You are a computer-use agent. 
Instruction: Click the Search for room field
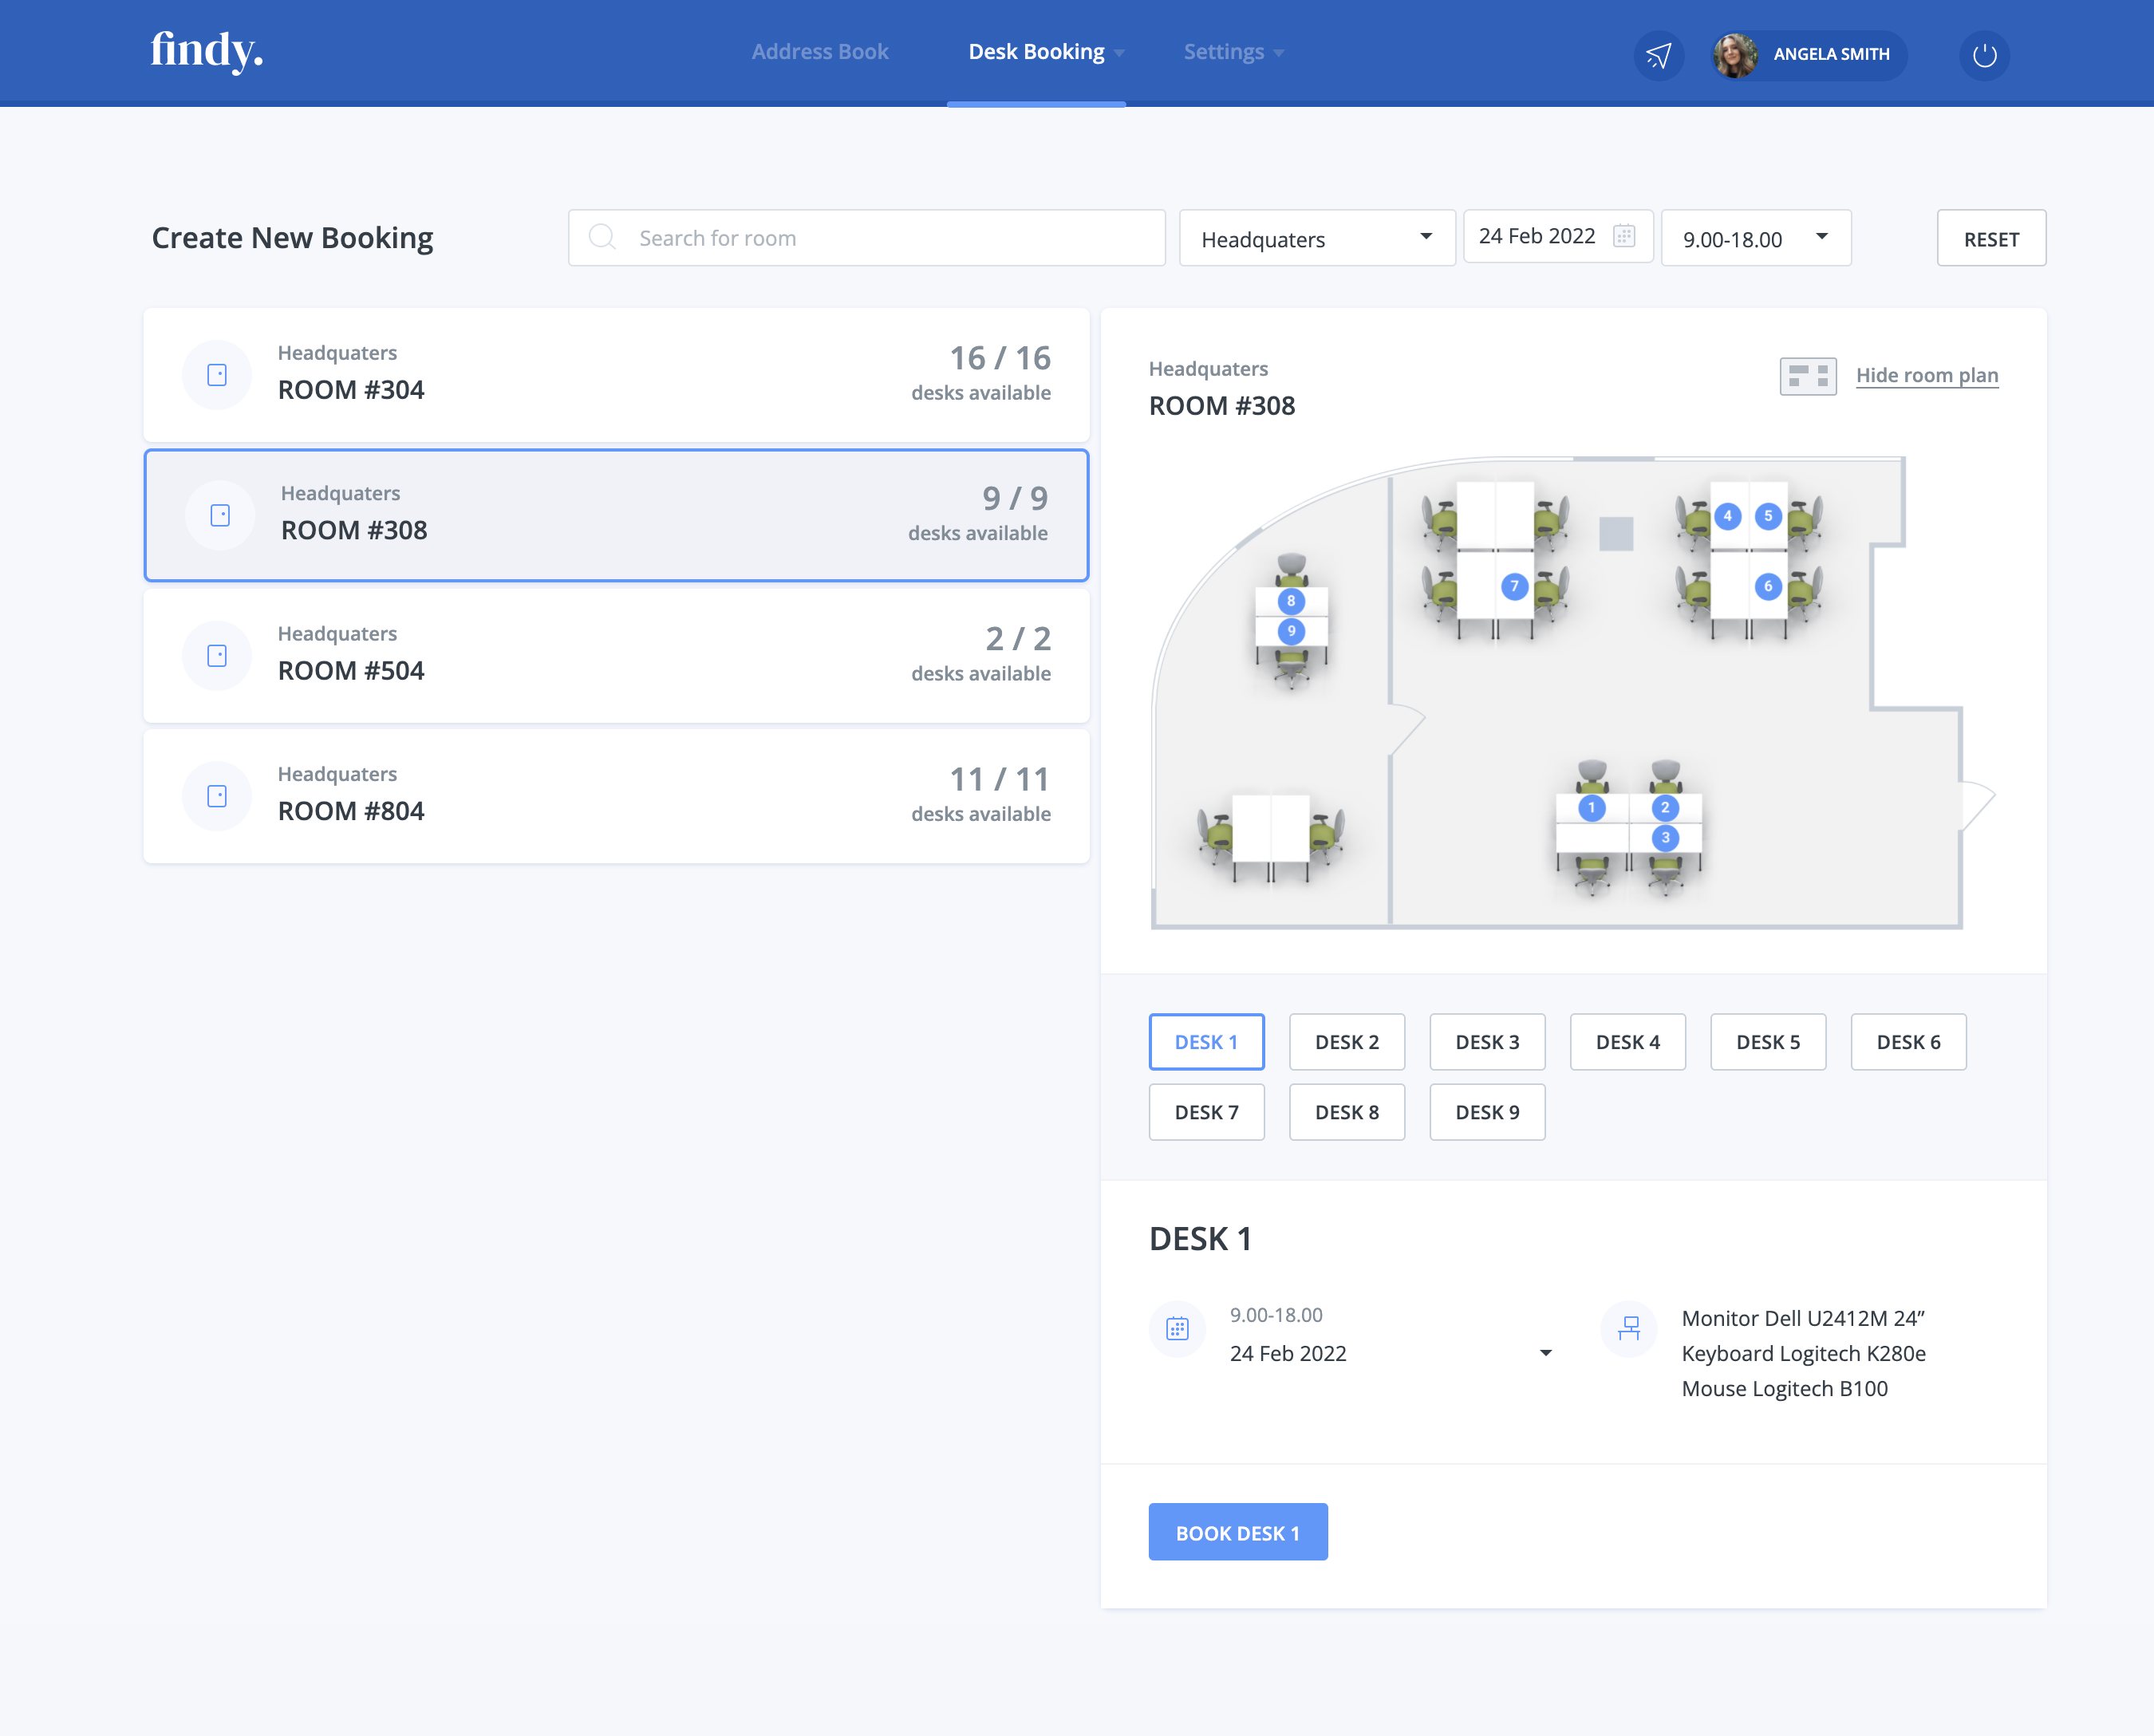[866, 238]
